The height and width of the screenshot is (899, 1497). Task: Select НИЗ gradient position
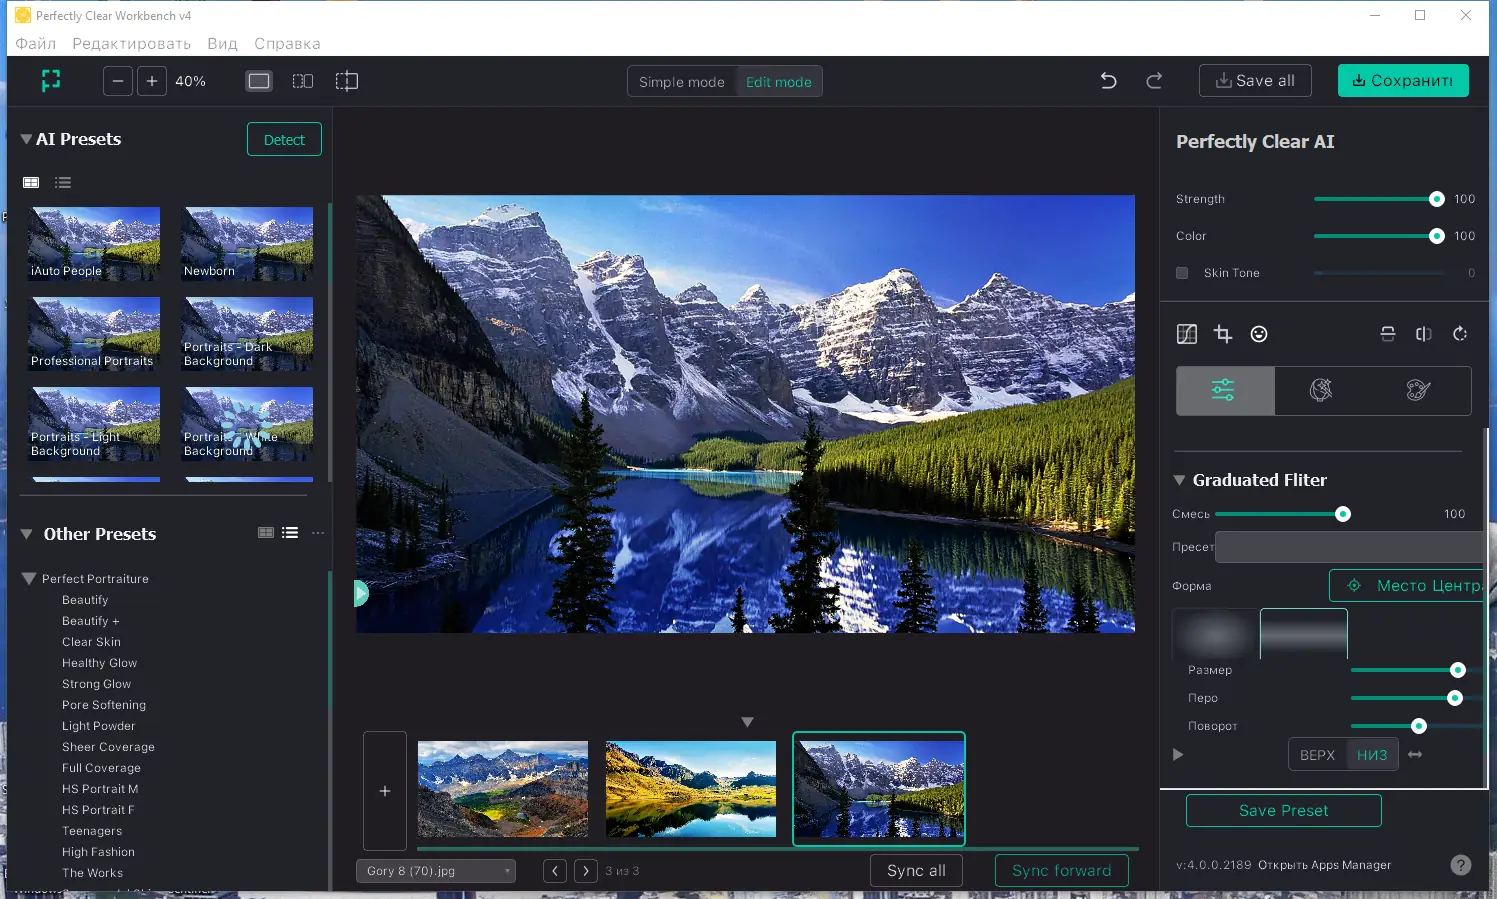[1372, 755]
